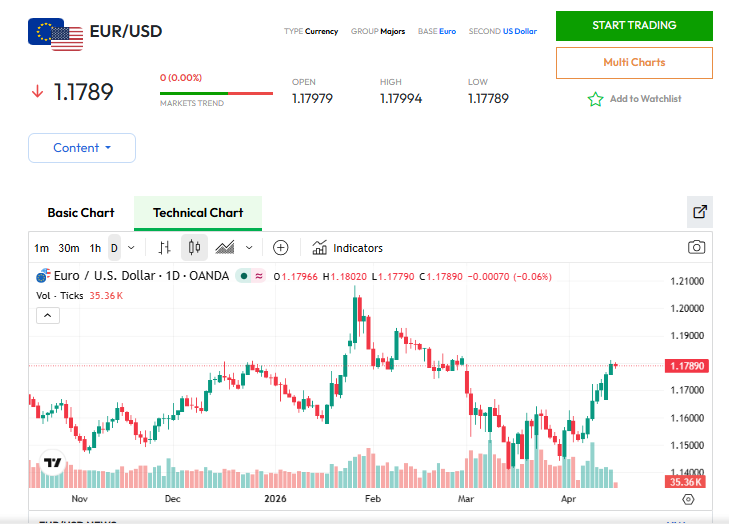
Task: Select the 30m timeframe
Action: click(69, 248)
